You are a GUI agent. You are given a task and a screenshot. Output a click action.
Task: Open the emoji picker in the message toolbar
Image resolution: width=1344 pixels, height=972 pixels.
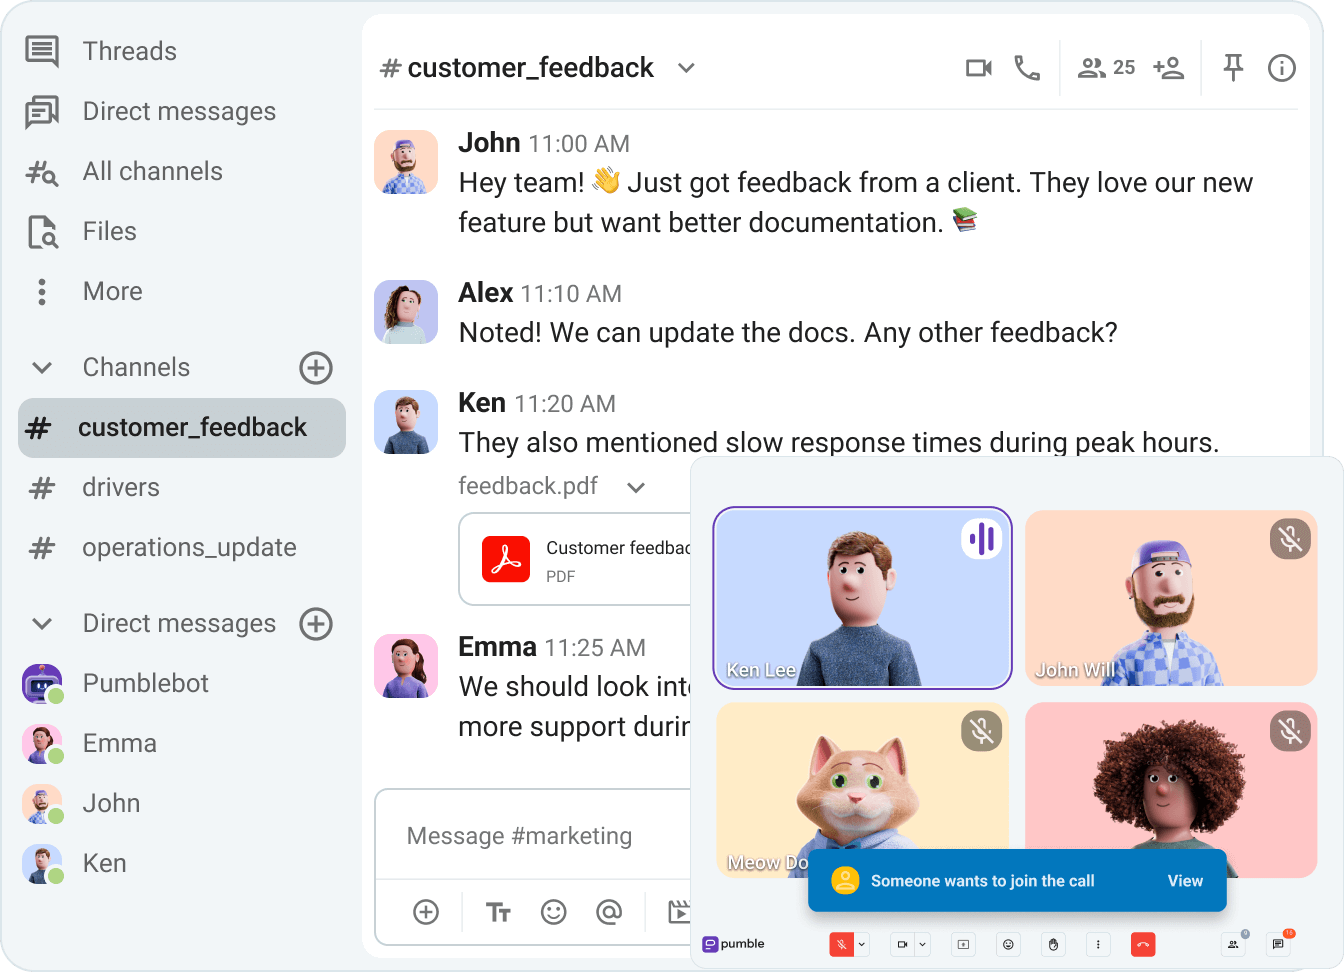553,912
